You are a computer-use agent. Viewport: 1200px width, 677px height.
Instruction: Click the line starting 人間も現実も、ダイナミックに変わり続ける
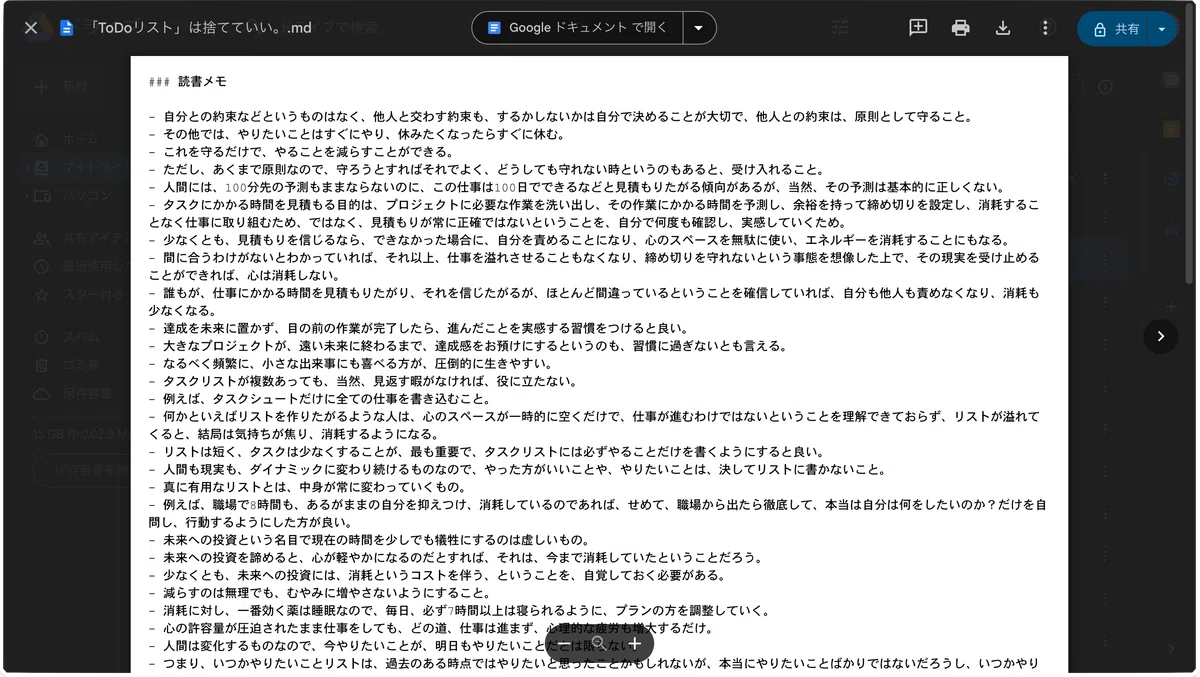516,469
